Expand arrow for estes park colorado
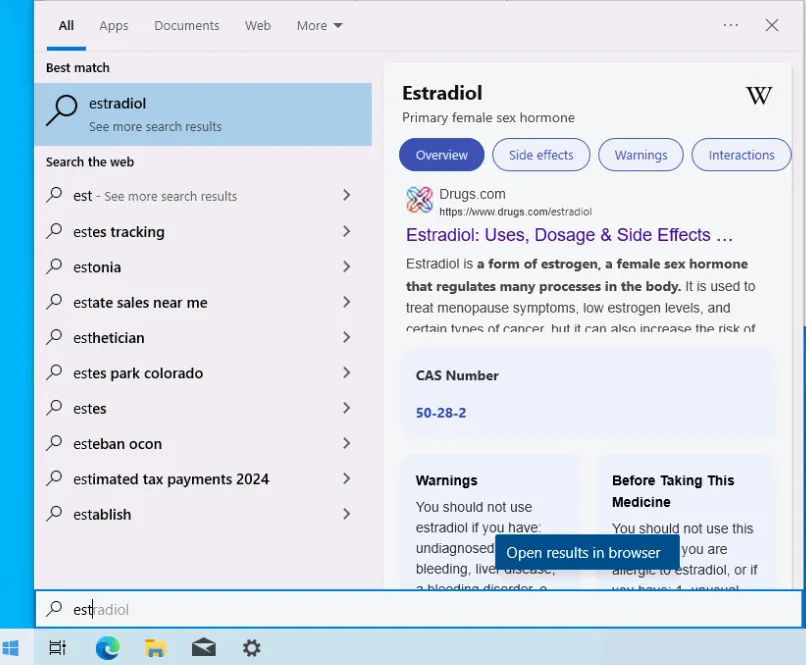 (346, 373)
